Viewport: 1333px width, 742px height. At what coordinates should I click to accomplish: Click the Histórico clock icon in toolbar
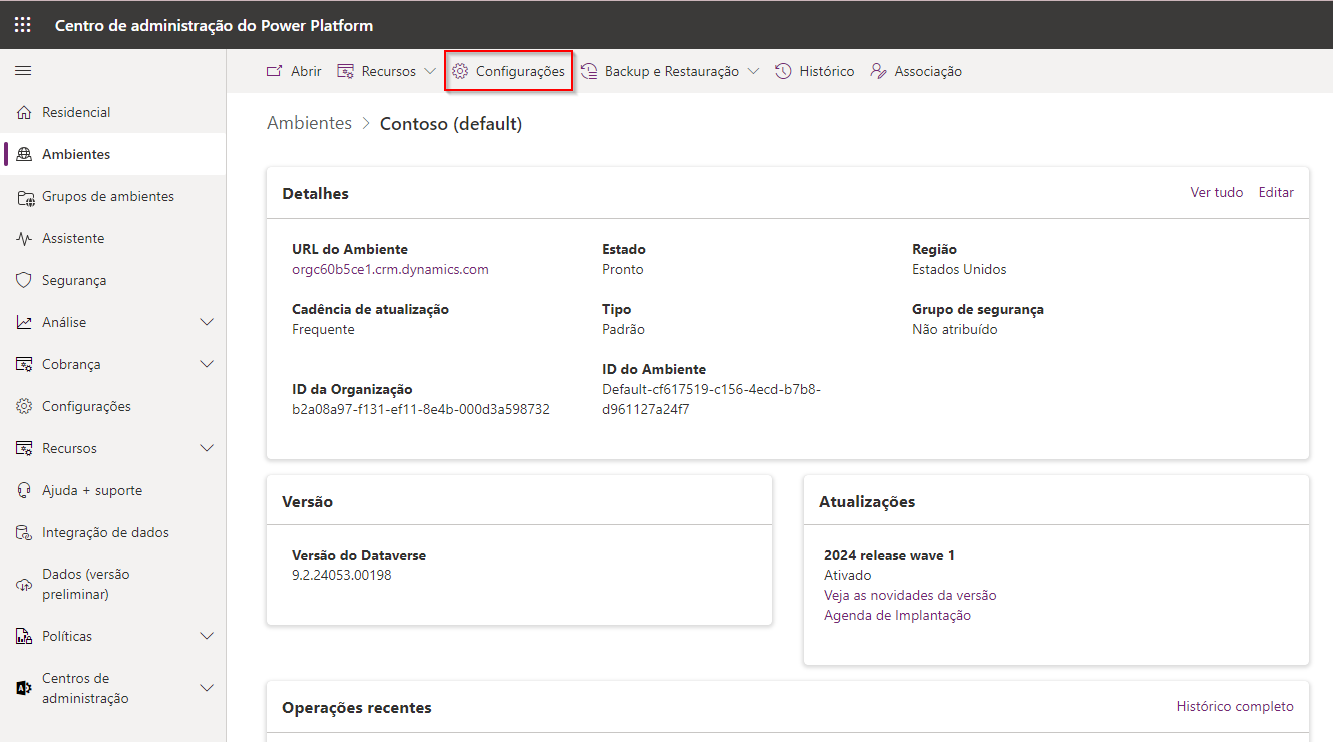784,71
